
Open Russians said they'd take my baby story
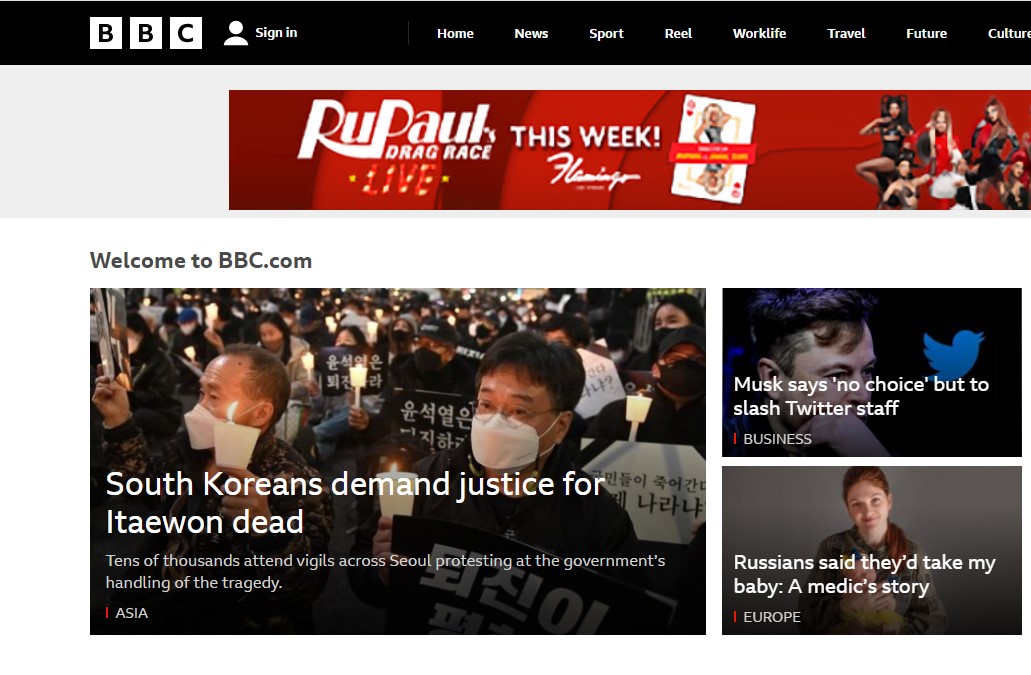pos(865,574)
